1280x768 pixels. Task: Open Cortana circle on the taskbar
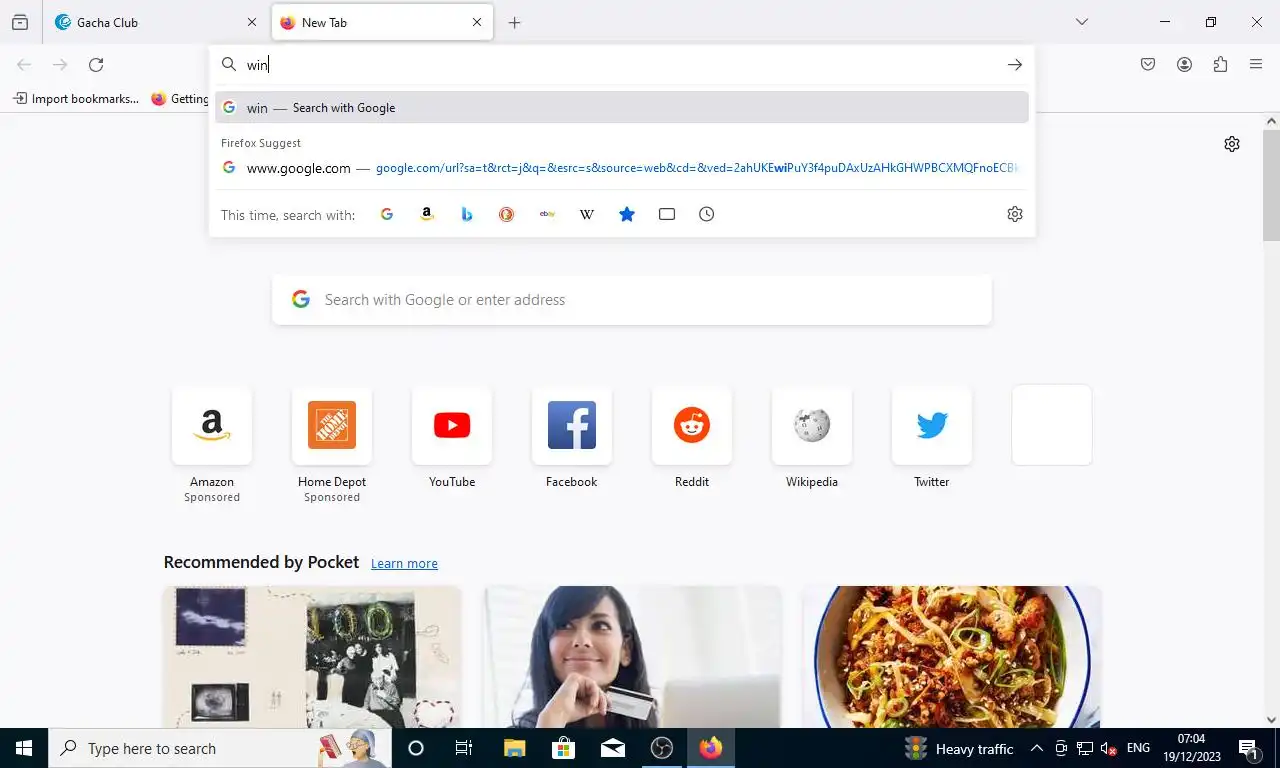pyautogui.click(x=416, y=748)
